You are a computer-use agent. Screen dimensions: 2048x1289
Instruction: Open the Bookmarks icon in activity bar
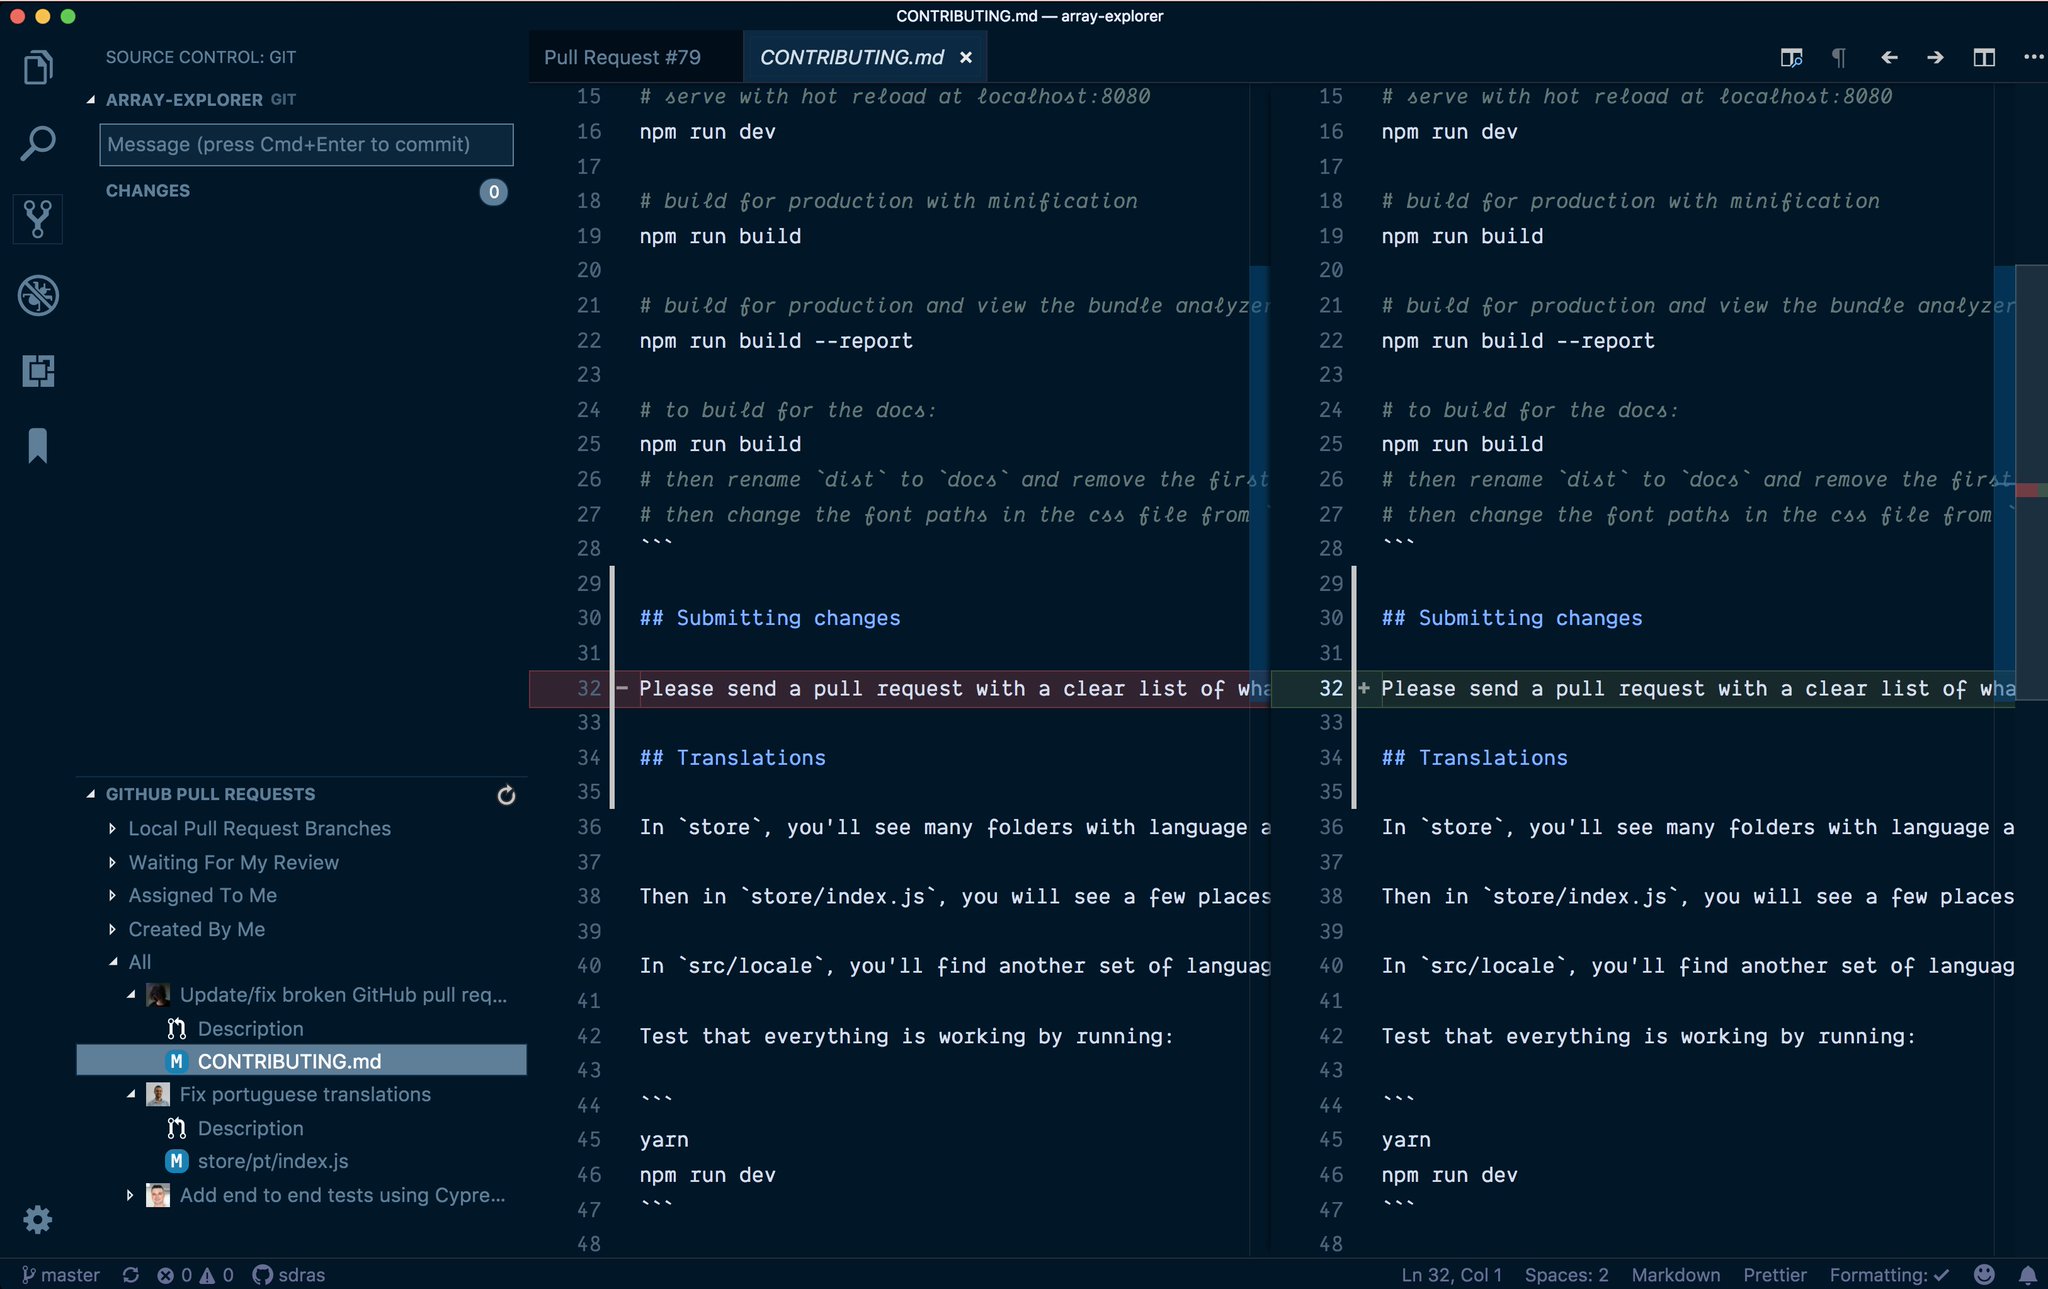pyautogui.click(x=38, y=446)
